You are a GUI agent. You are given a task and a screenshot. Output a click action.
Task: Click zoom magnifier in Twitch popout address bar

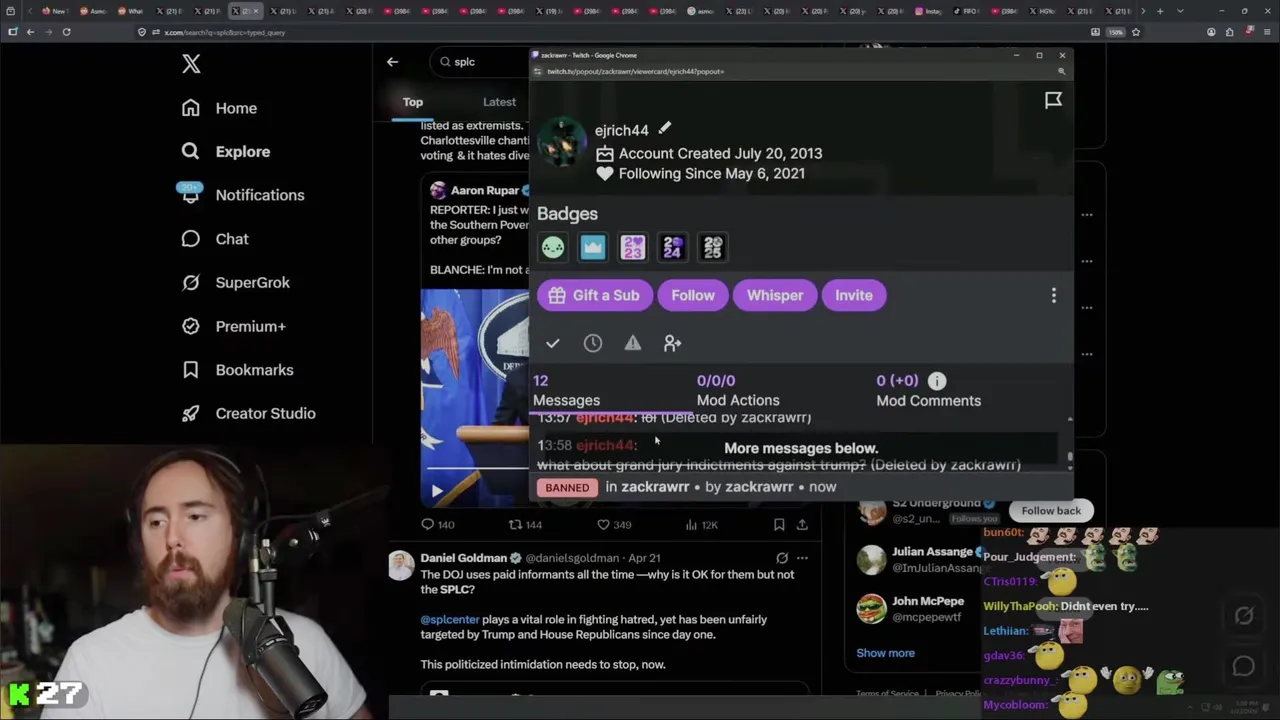1062,72
